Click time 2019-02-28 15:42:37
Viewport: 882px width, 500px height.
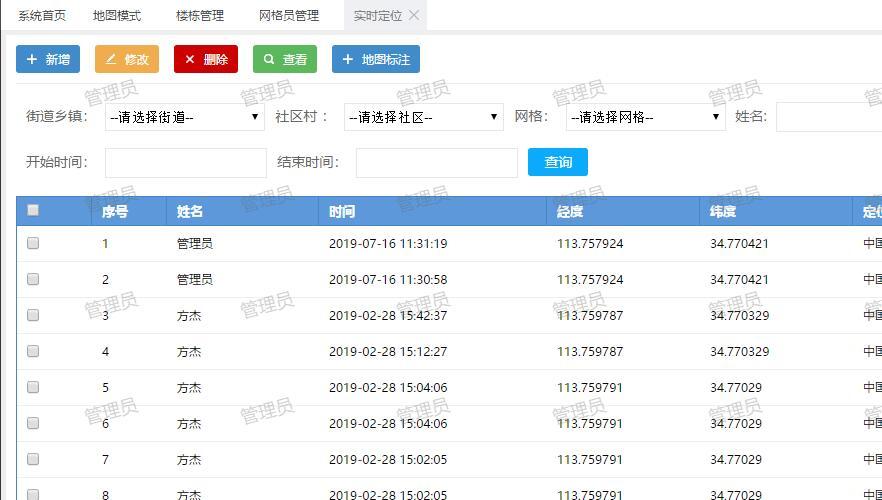(388, 316)
